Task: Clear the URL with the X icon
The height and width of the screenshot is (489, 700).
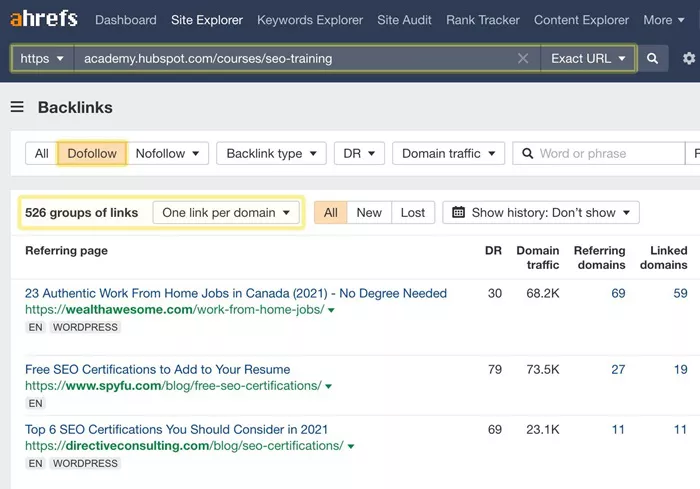Action: click(x=523, y=59)
